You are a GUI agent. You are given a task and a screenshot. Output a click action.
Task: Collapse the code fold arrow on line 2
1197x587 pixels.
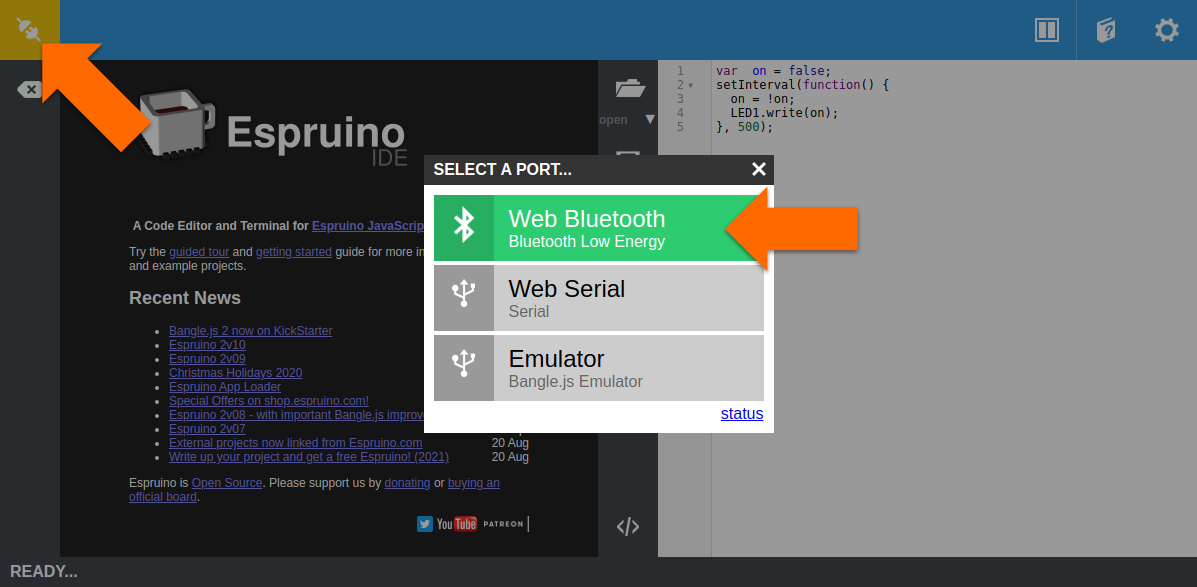pos(691,85)
